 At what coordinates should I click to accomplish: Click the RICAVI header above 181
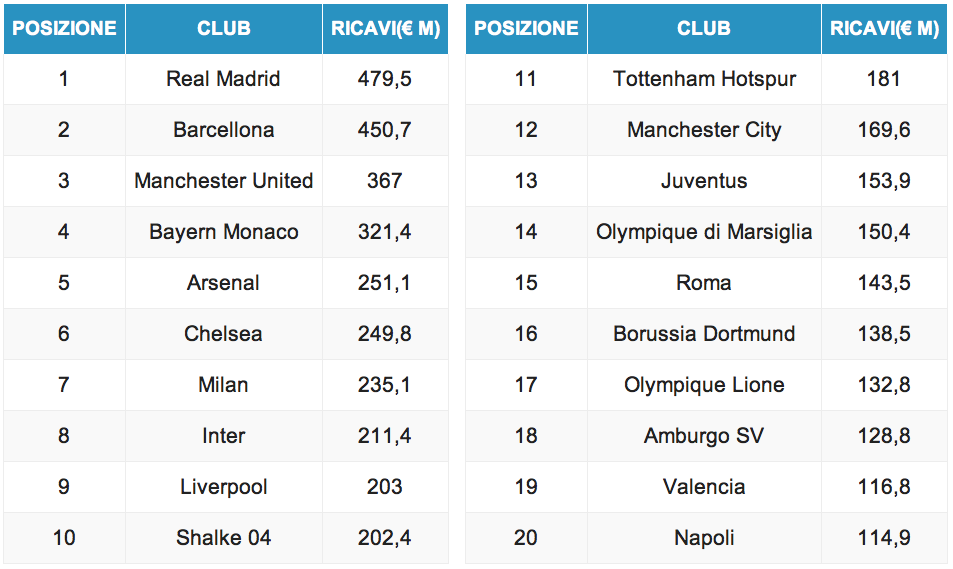(884, 28)
